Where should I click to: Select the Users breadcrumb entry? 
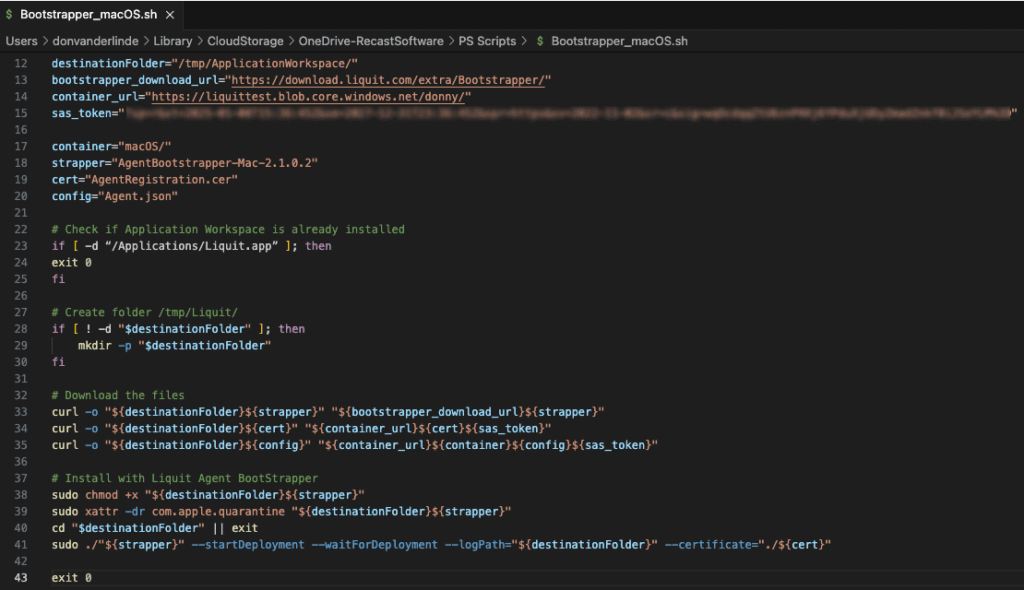pos(21,41)
